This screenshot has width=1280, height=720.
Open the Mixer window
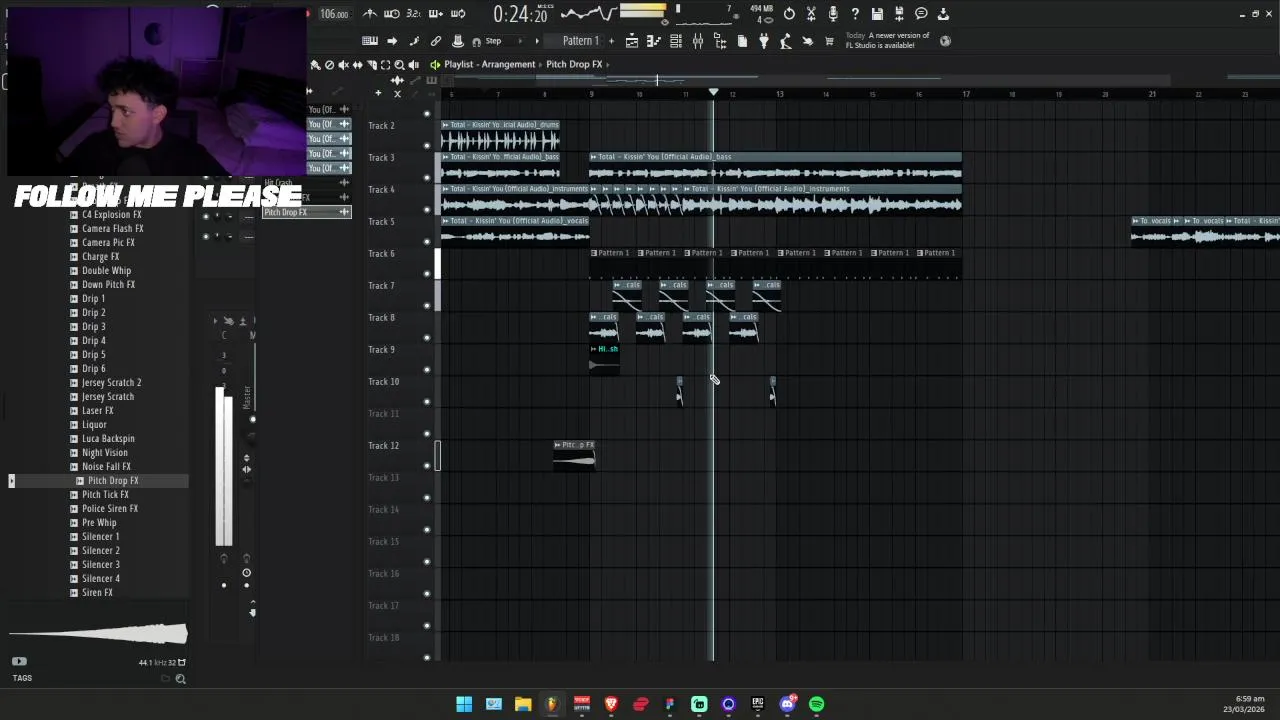[697, 41]
